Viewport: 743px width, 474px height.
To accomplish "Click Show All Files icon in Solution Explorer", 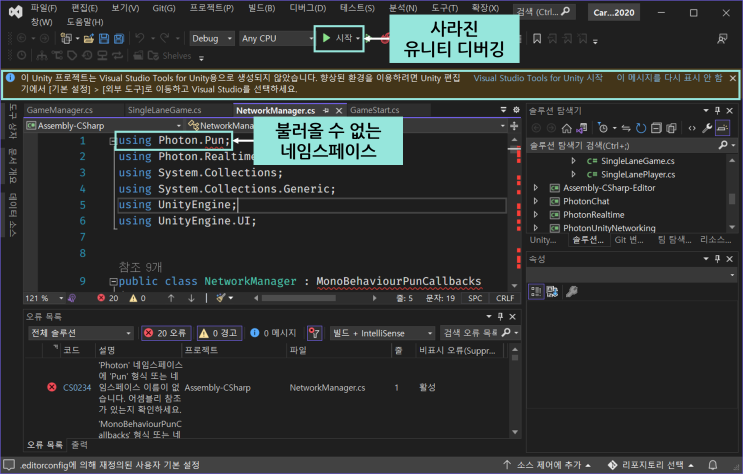I will [671, 128].
